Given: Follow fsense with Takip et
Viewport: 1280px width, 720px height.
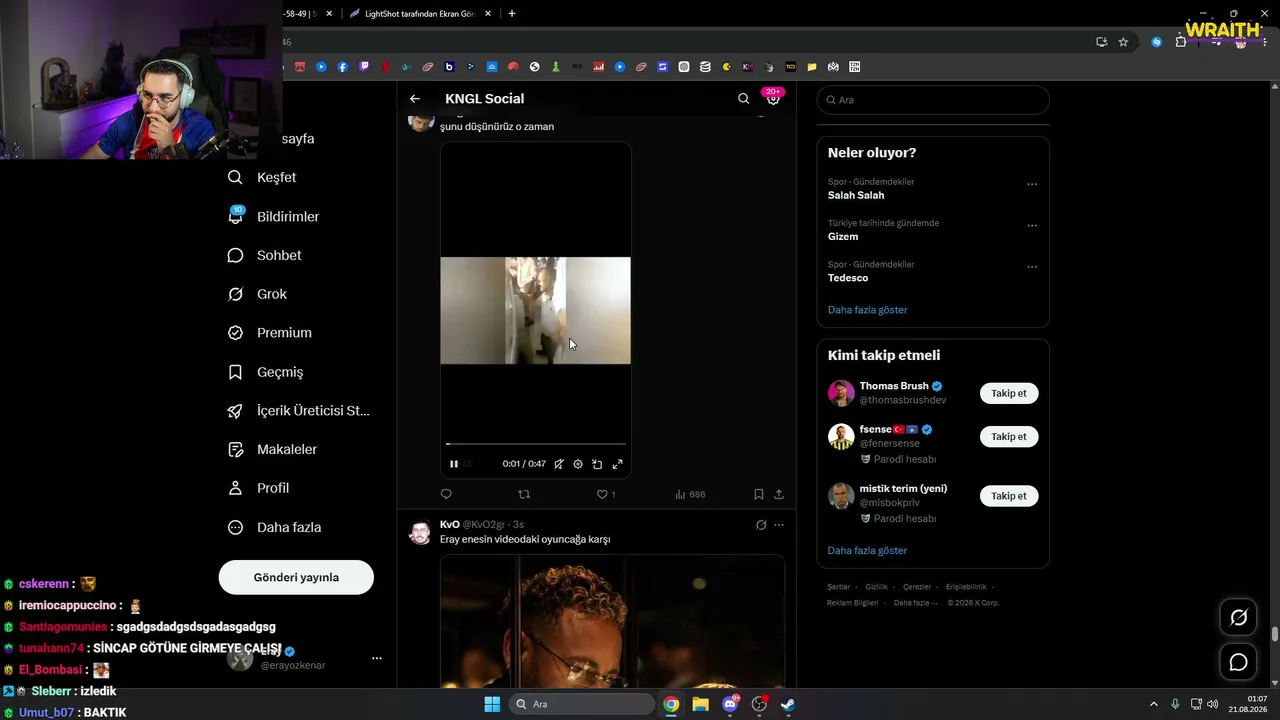Looking at the screenshot, I should (x=1009, y=436).
